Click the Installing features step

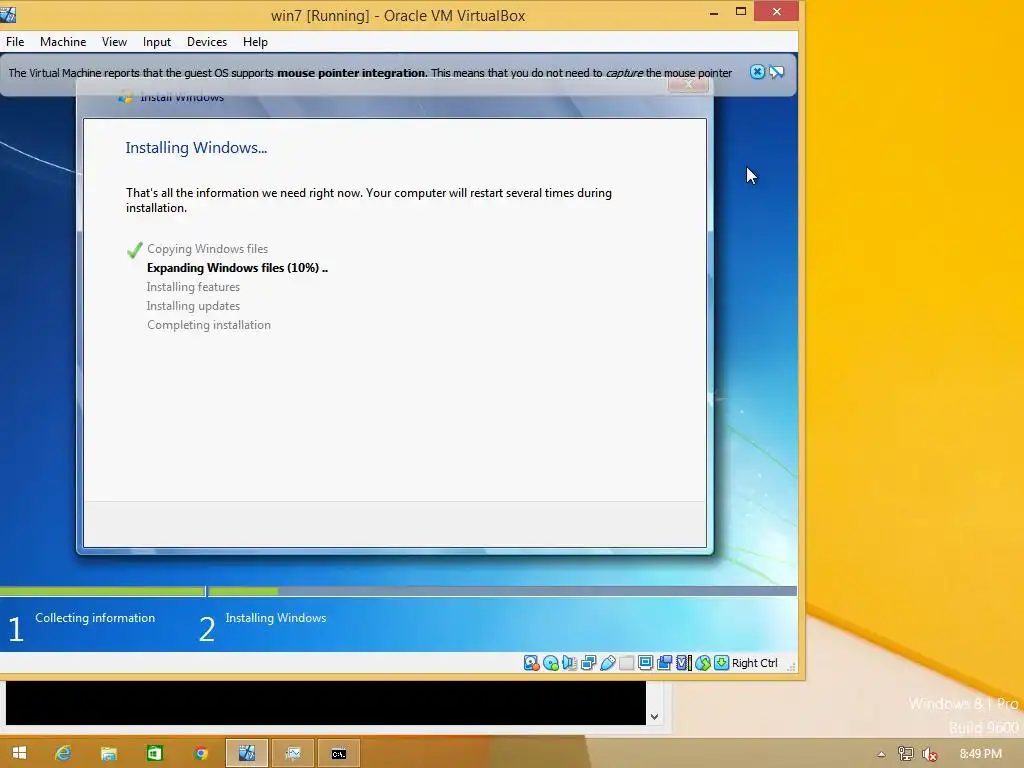pyautogui.click(x=193, y=287)
